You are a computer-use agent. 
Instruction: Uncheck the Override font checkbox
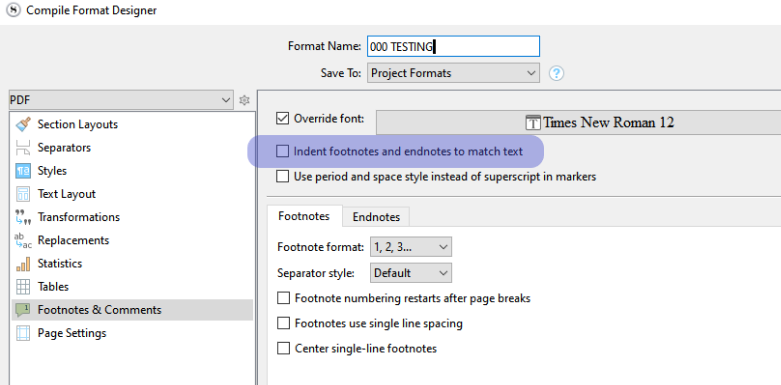(282, 119)
